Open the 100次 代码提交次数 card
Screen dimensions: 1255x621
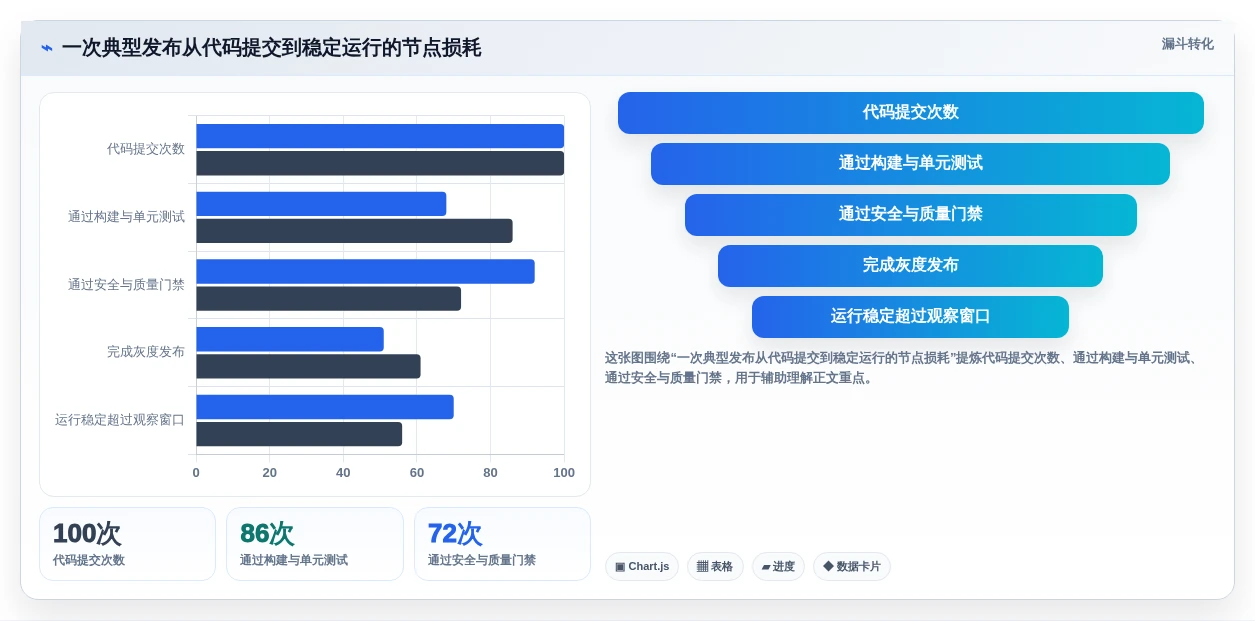pyautogui.click(x=127, y=544)
